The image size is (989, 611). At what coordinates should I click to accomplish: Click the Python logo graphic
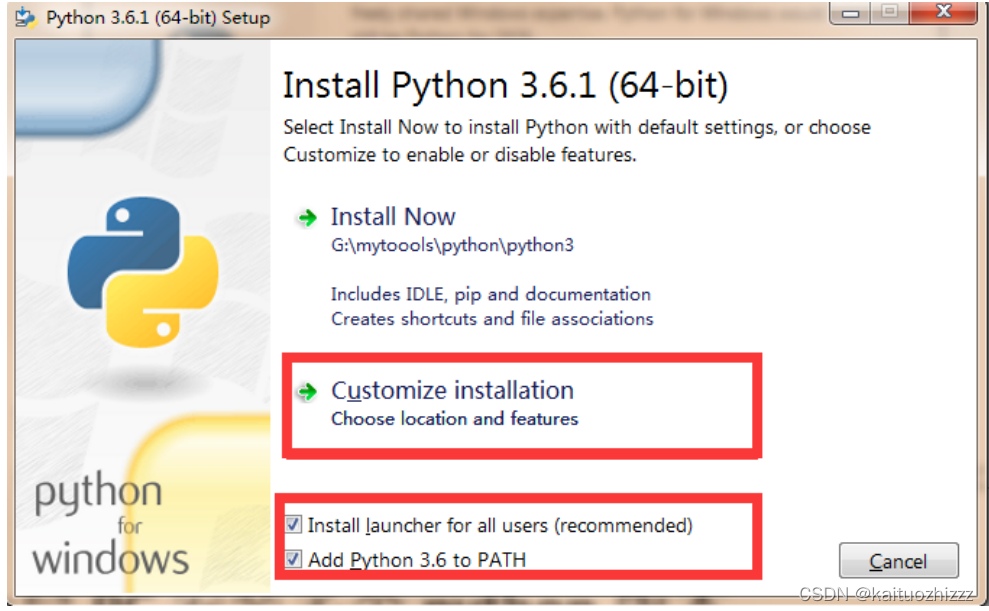point(143,272)
